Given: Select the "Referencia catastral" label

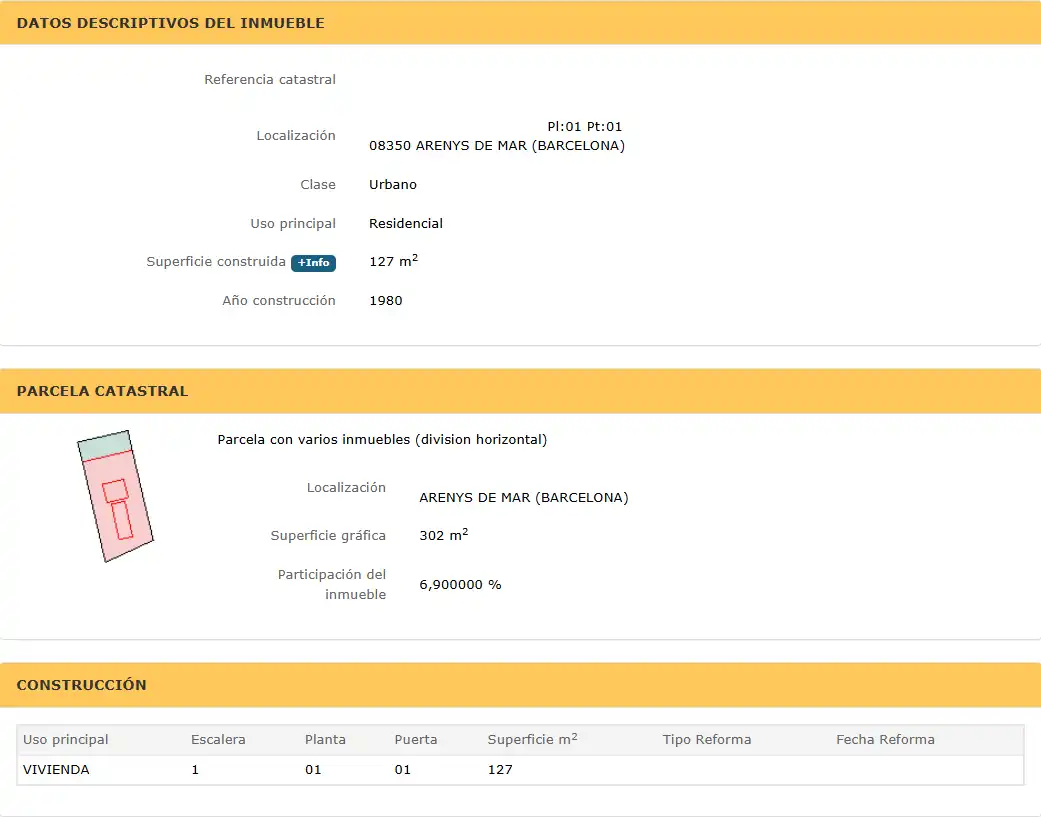Looking at the screenshot, I should point(270,80).
